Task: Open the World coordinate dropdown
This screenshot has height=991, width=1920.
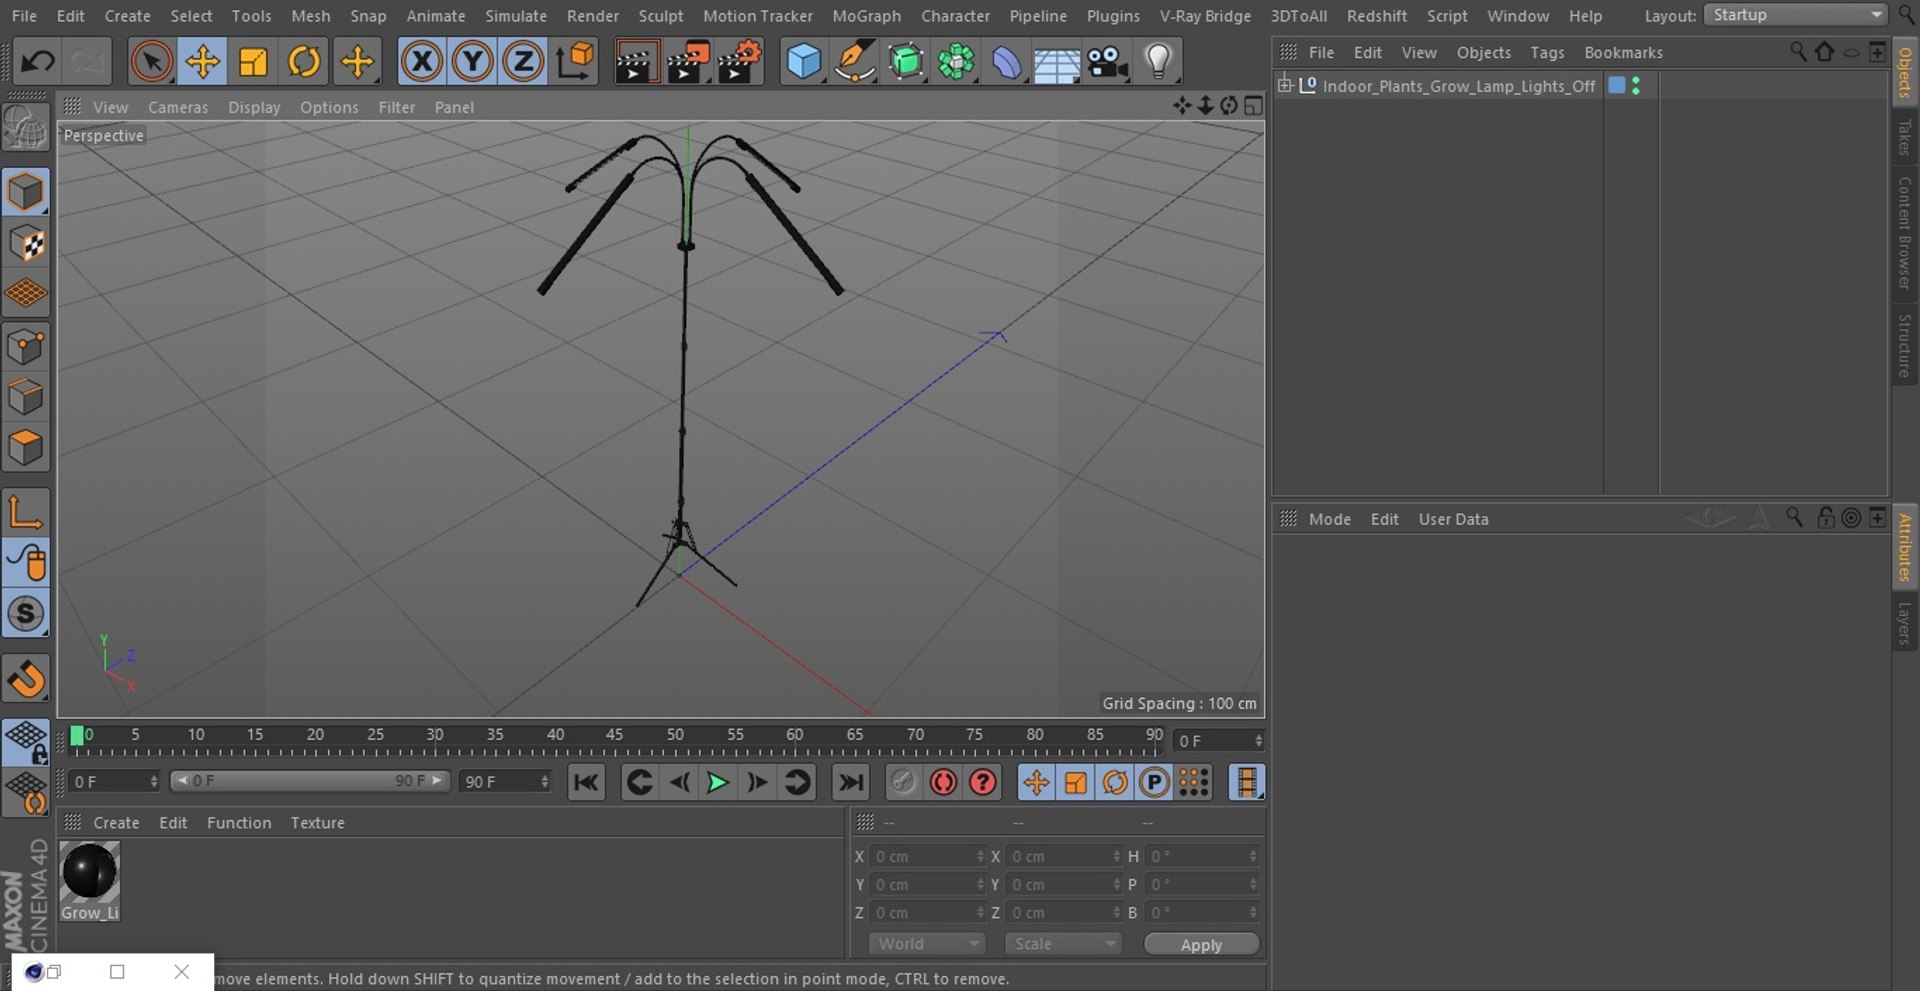Action: (927, 944)
